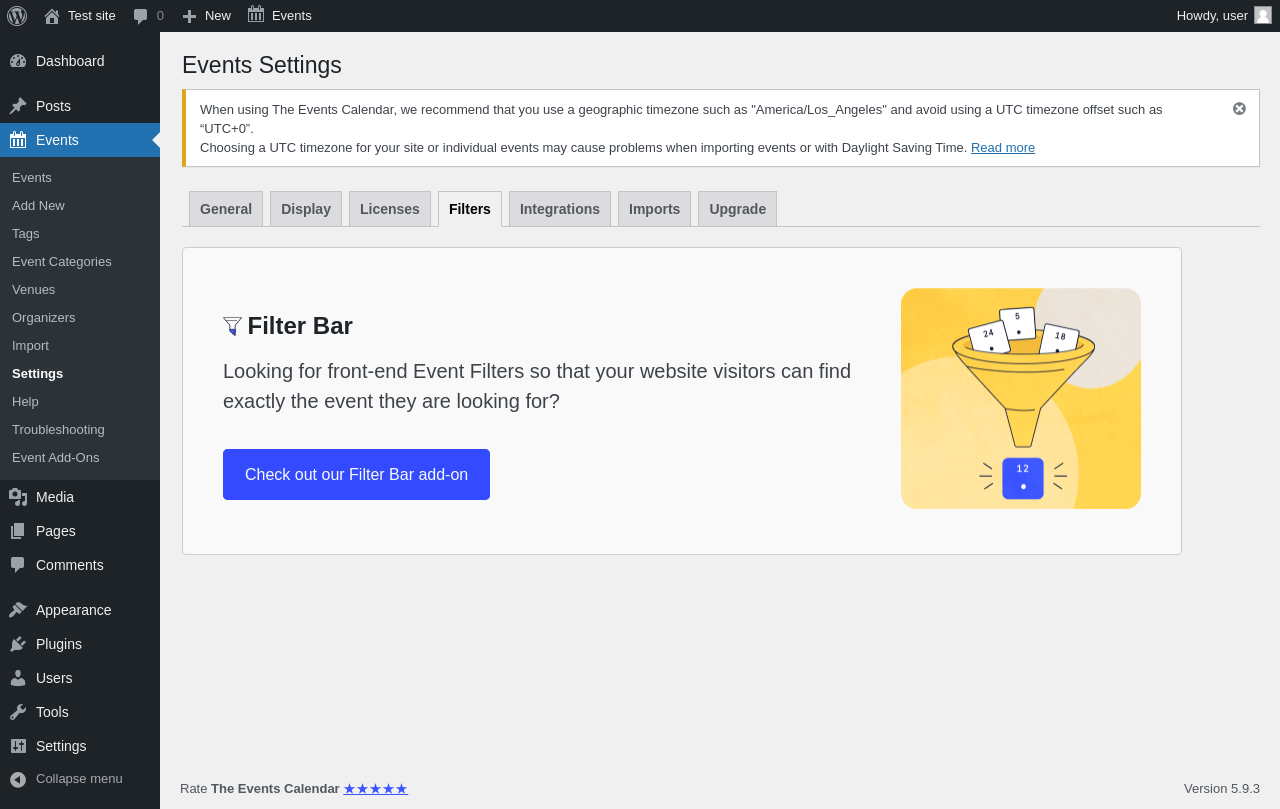Image resolution: width=1280 pixels, height=809 pixels.
Task: Click the Appearance menu label
Action: coord(74,610)
